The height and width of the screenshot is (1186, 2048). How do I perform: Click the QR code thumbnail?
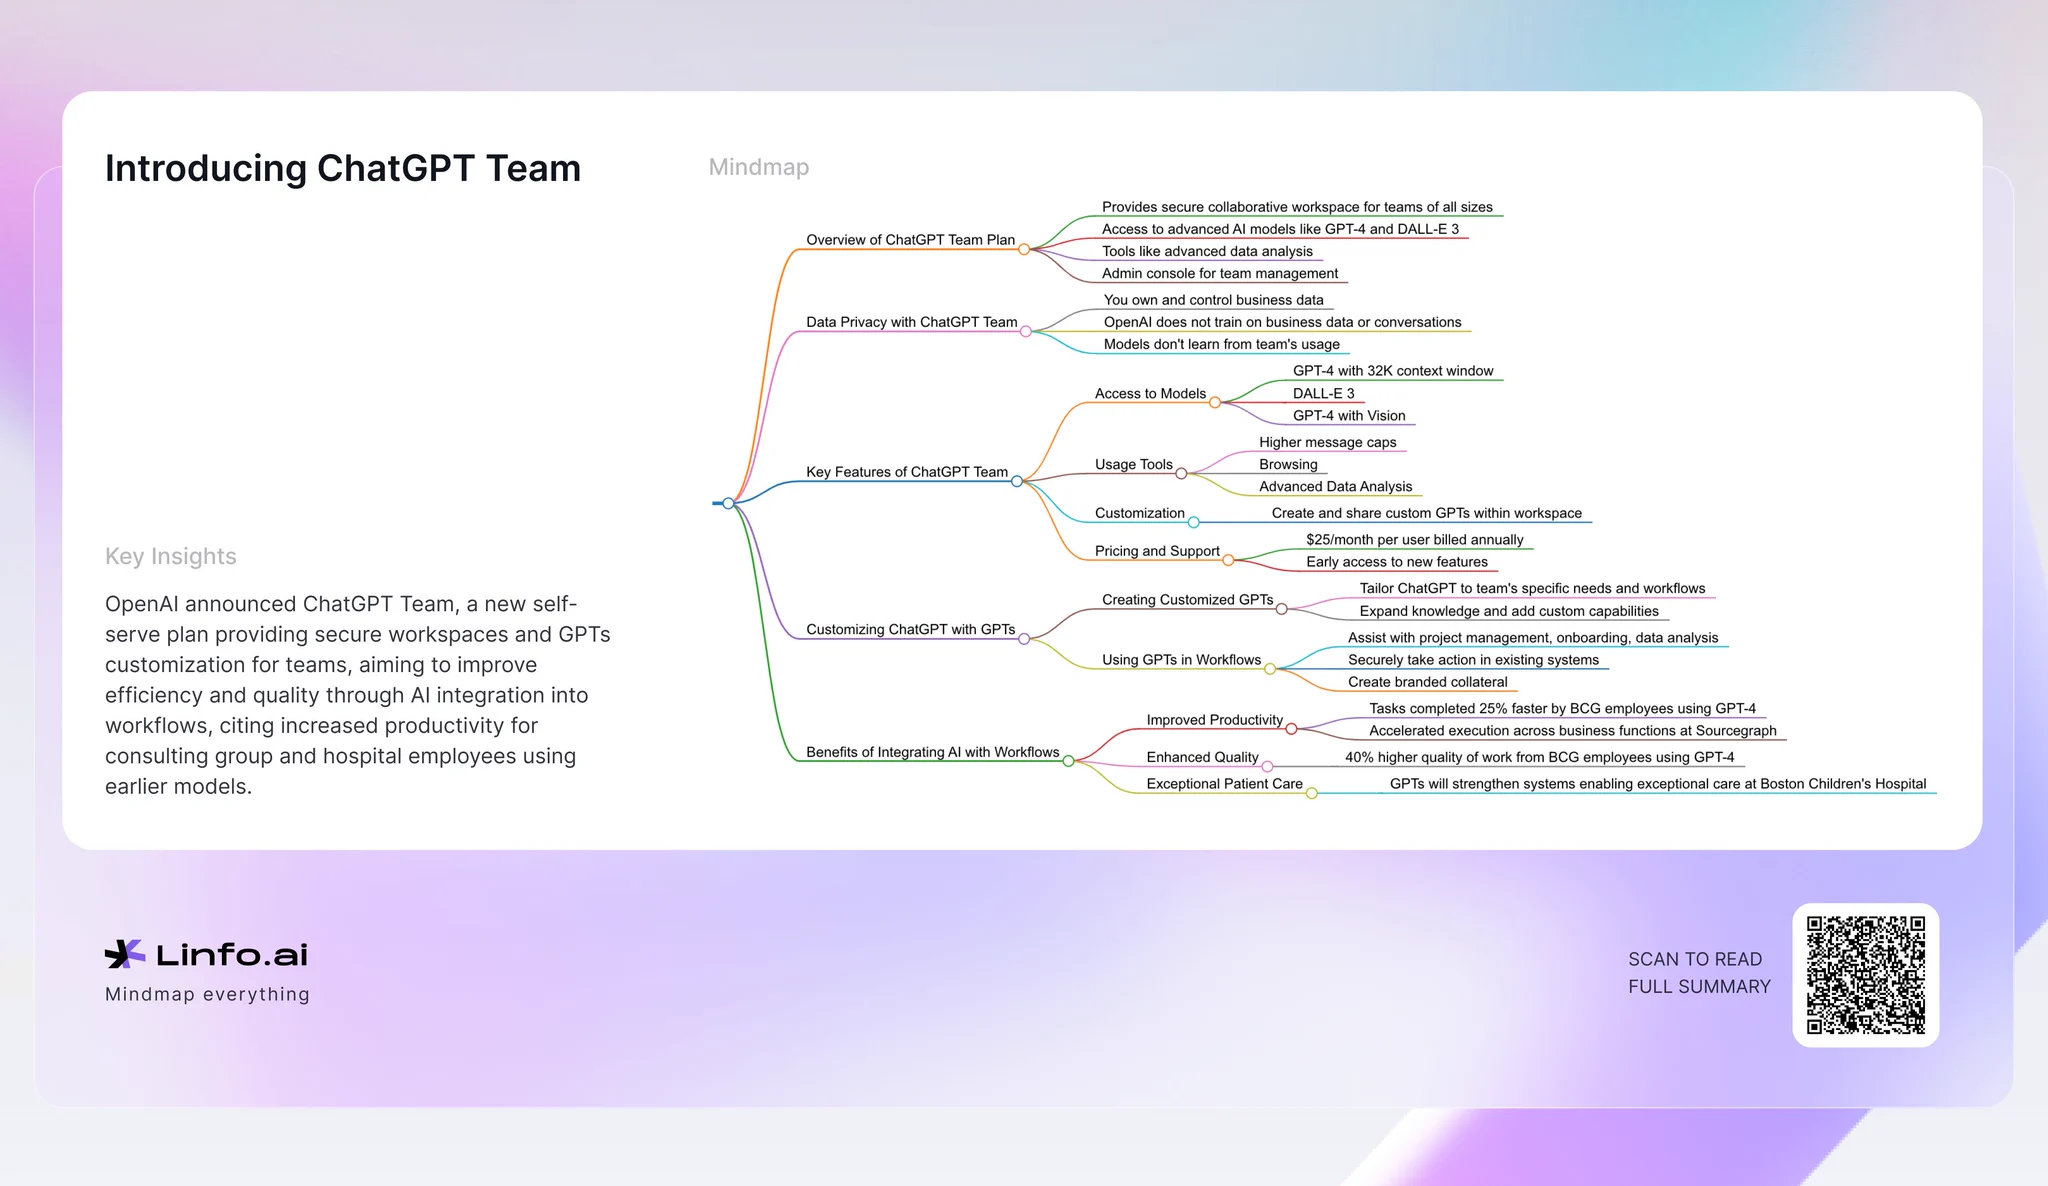(x=1865, y=975)
